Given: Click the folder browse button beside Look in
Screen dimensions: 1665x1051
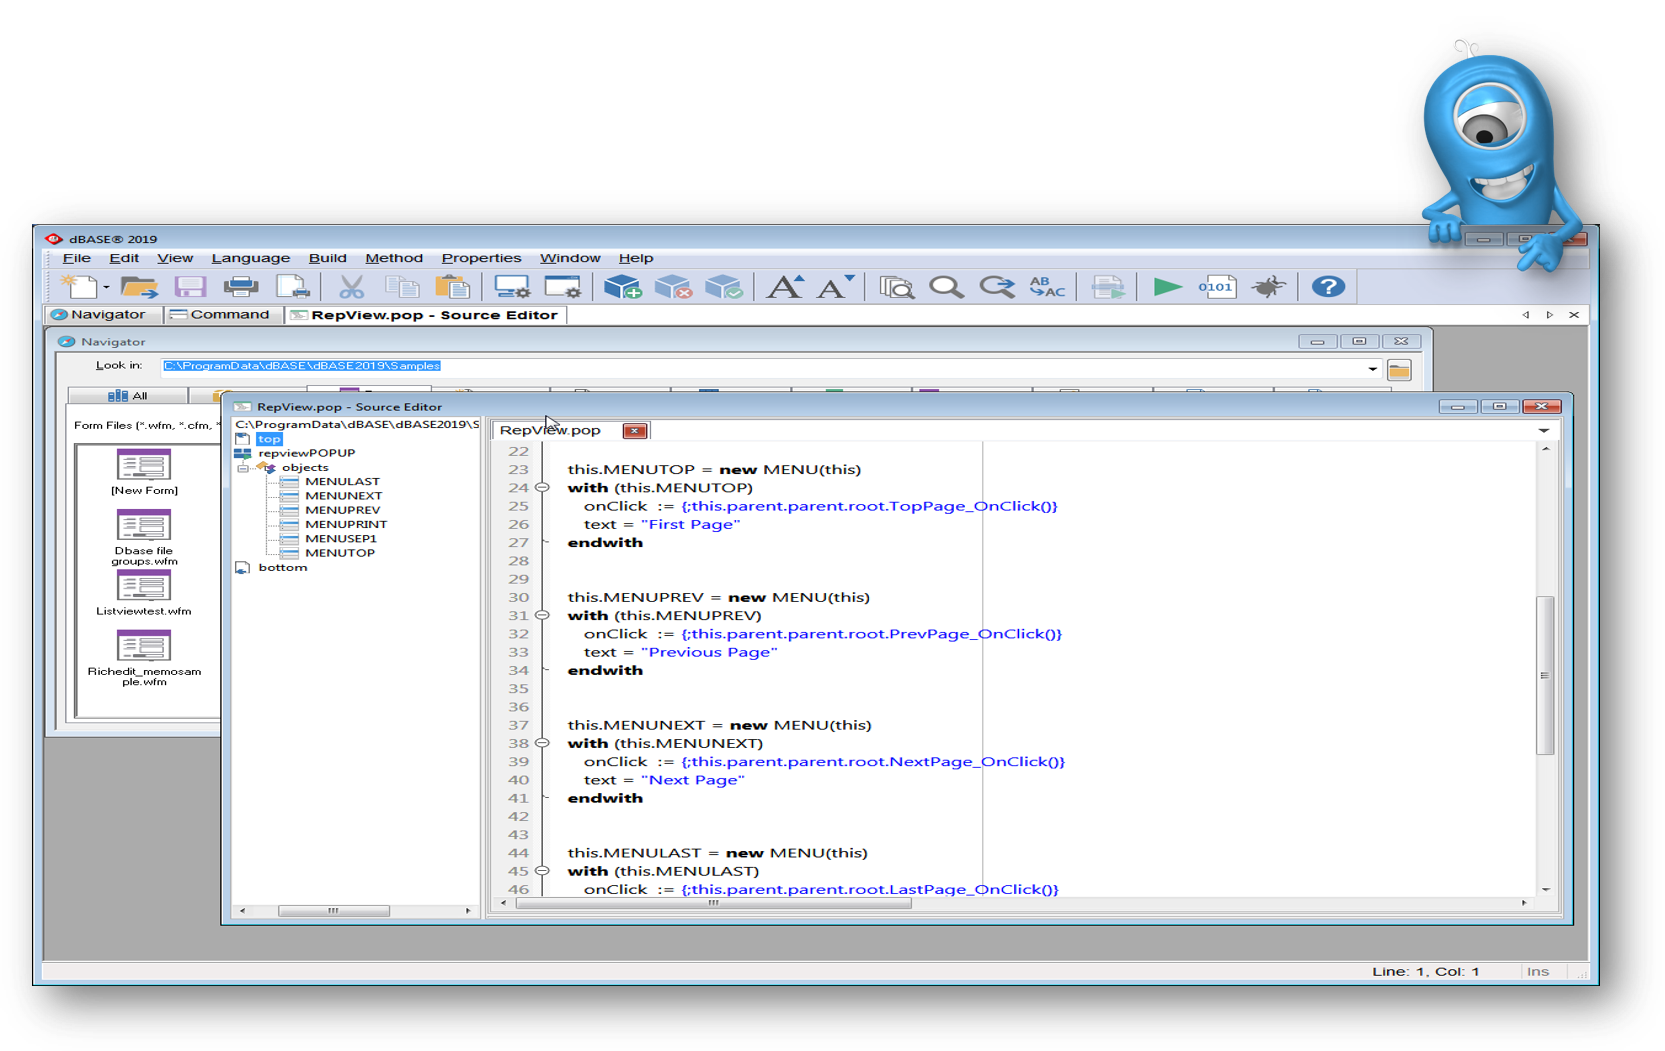Looking at the screenshot, I should click(1398, 368).
